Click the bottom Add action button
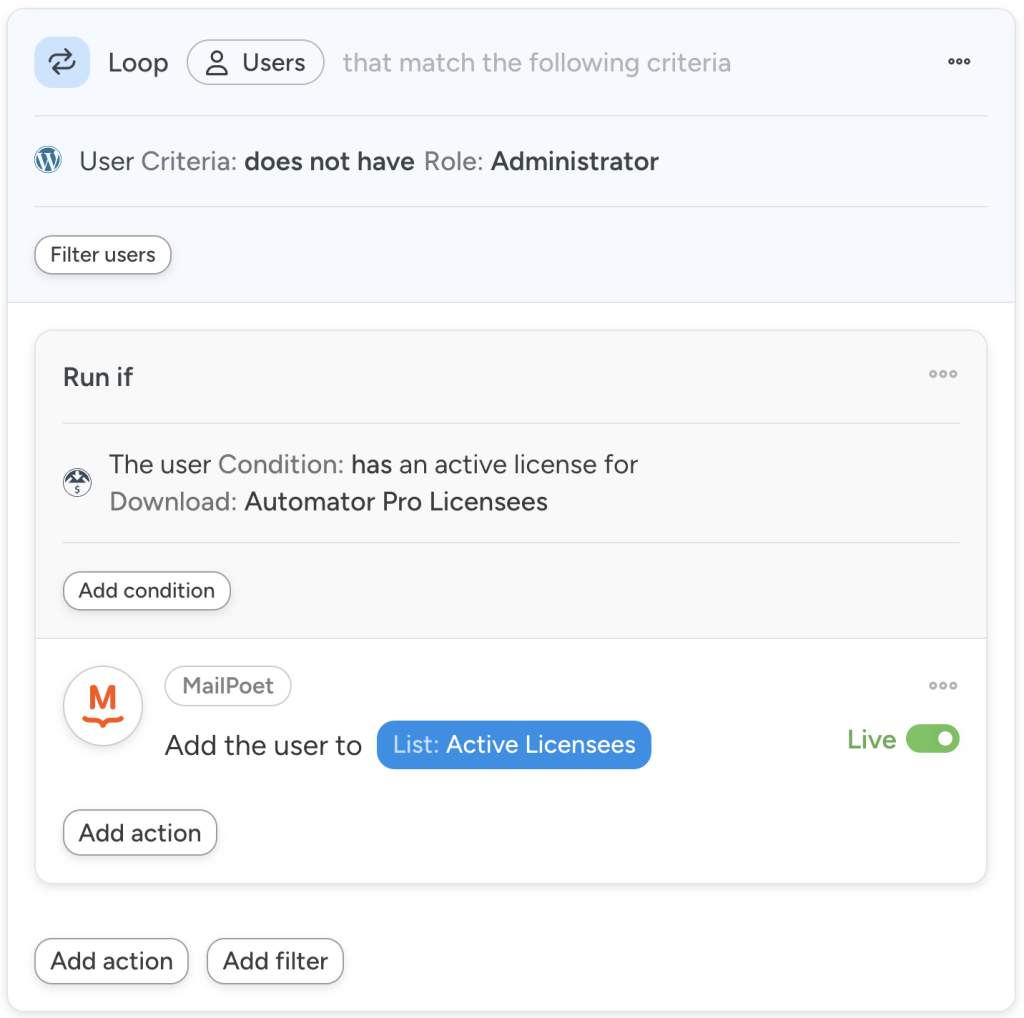Image resolution: width=1024 pixels, height=1018 pixels. tap(111, 961)
